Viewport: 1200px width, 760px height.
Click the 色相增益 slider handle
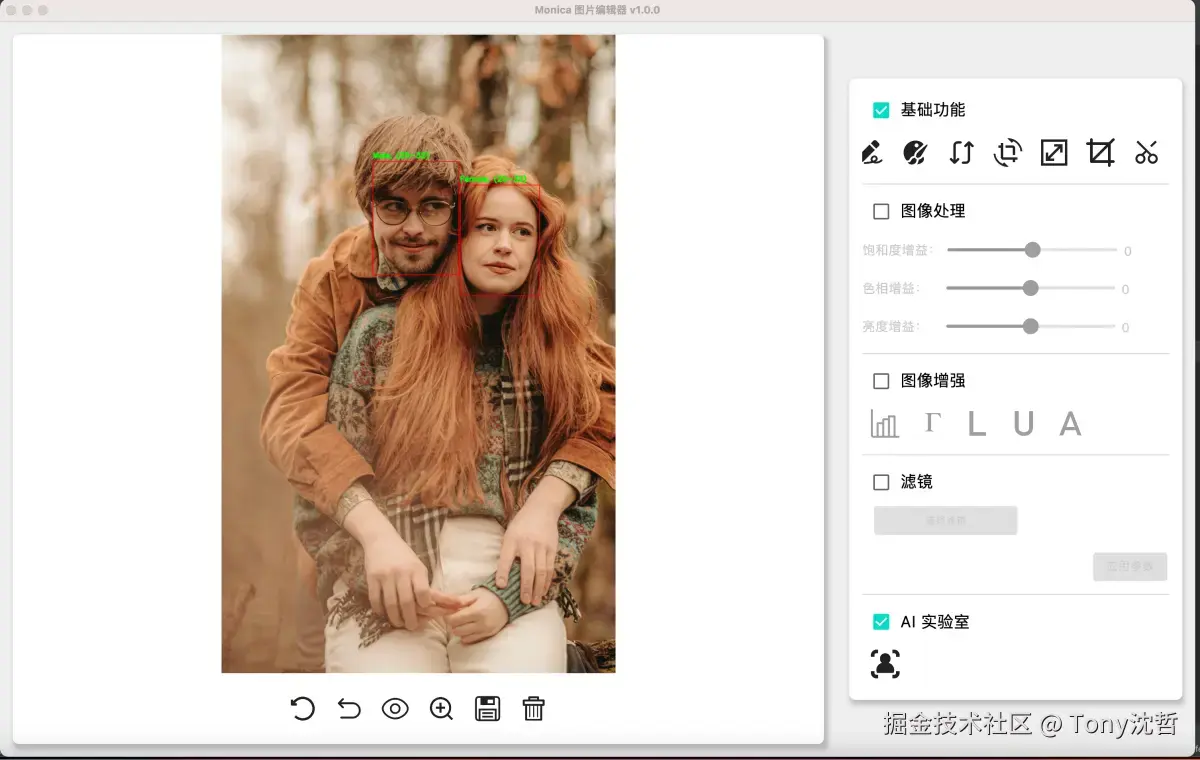[1031, 288]
